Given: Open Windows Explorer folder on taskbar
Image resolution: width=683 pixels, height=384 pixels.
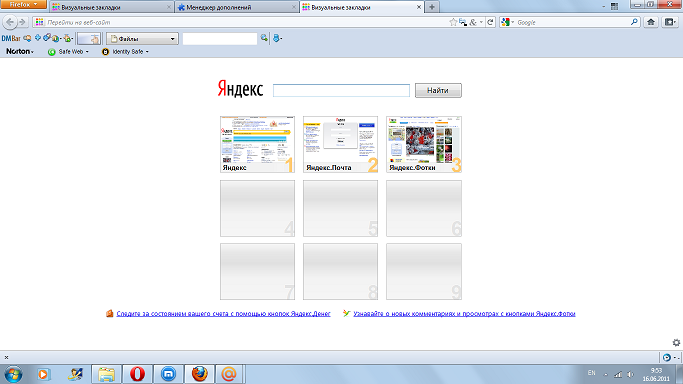Looking at the screenshot, I should [106, 374].
